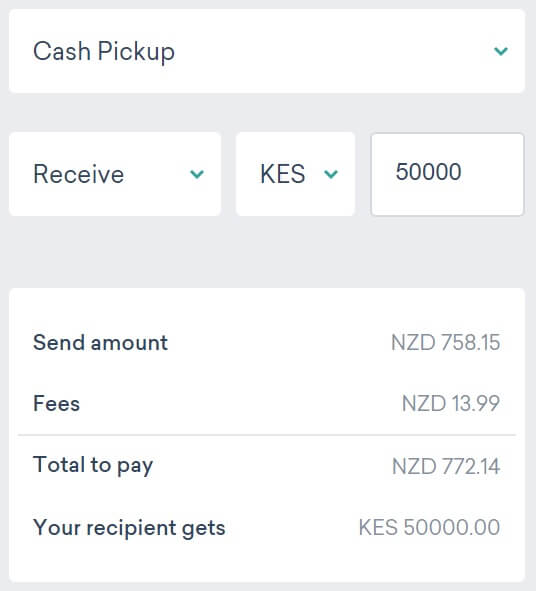Select the KES 50000.00 recipient amount

(x=429, y=527)
